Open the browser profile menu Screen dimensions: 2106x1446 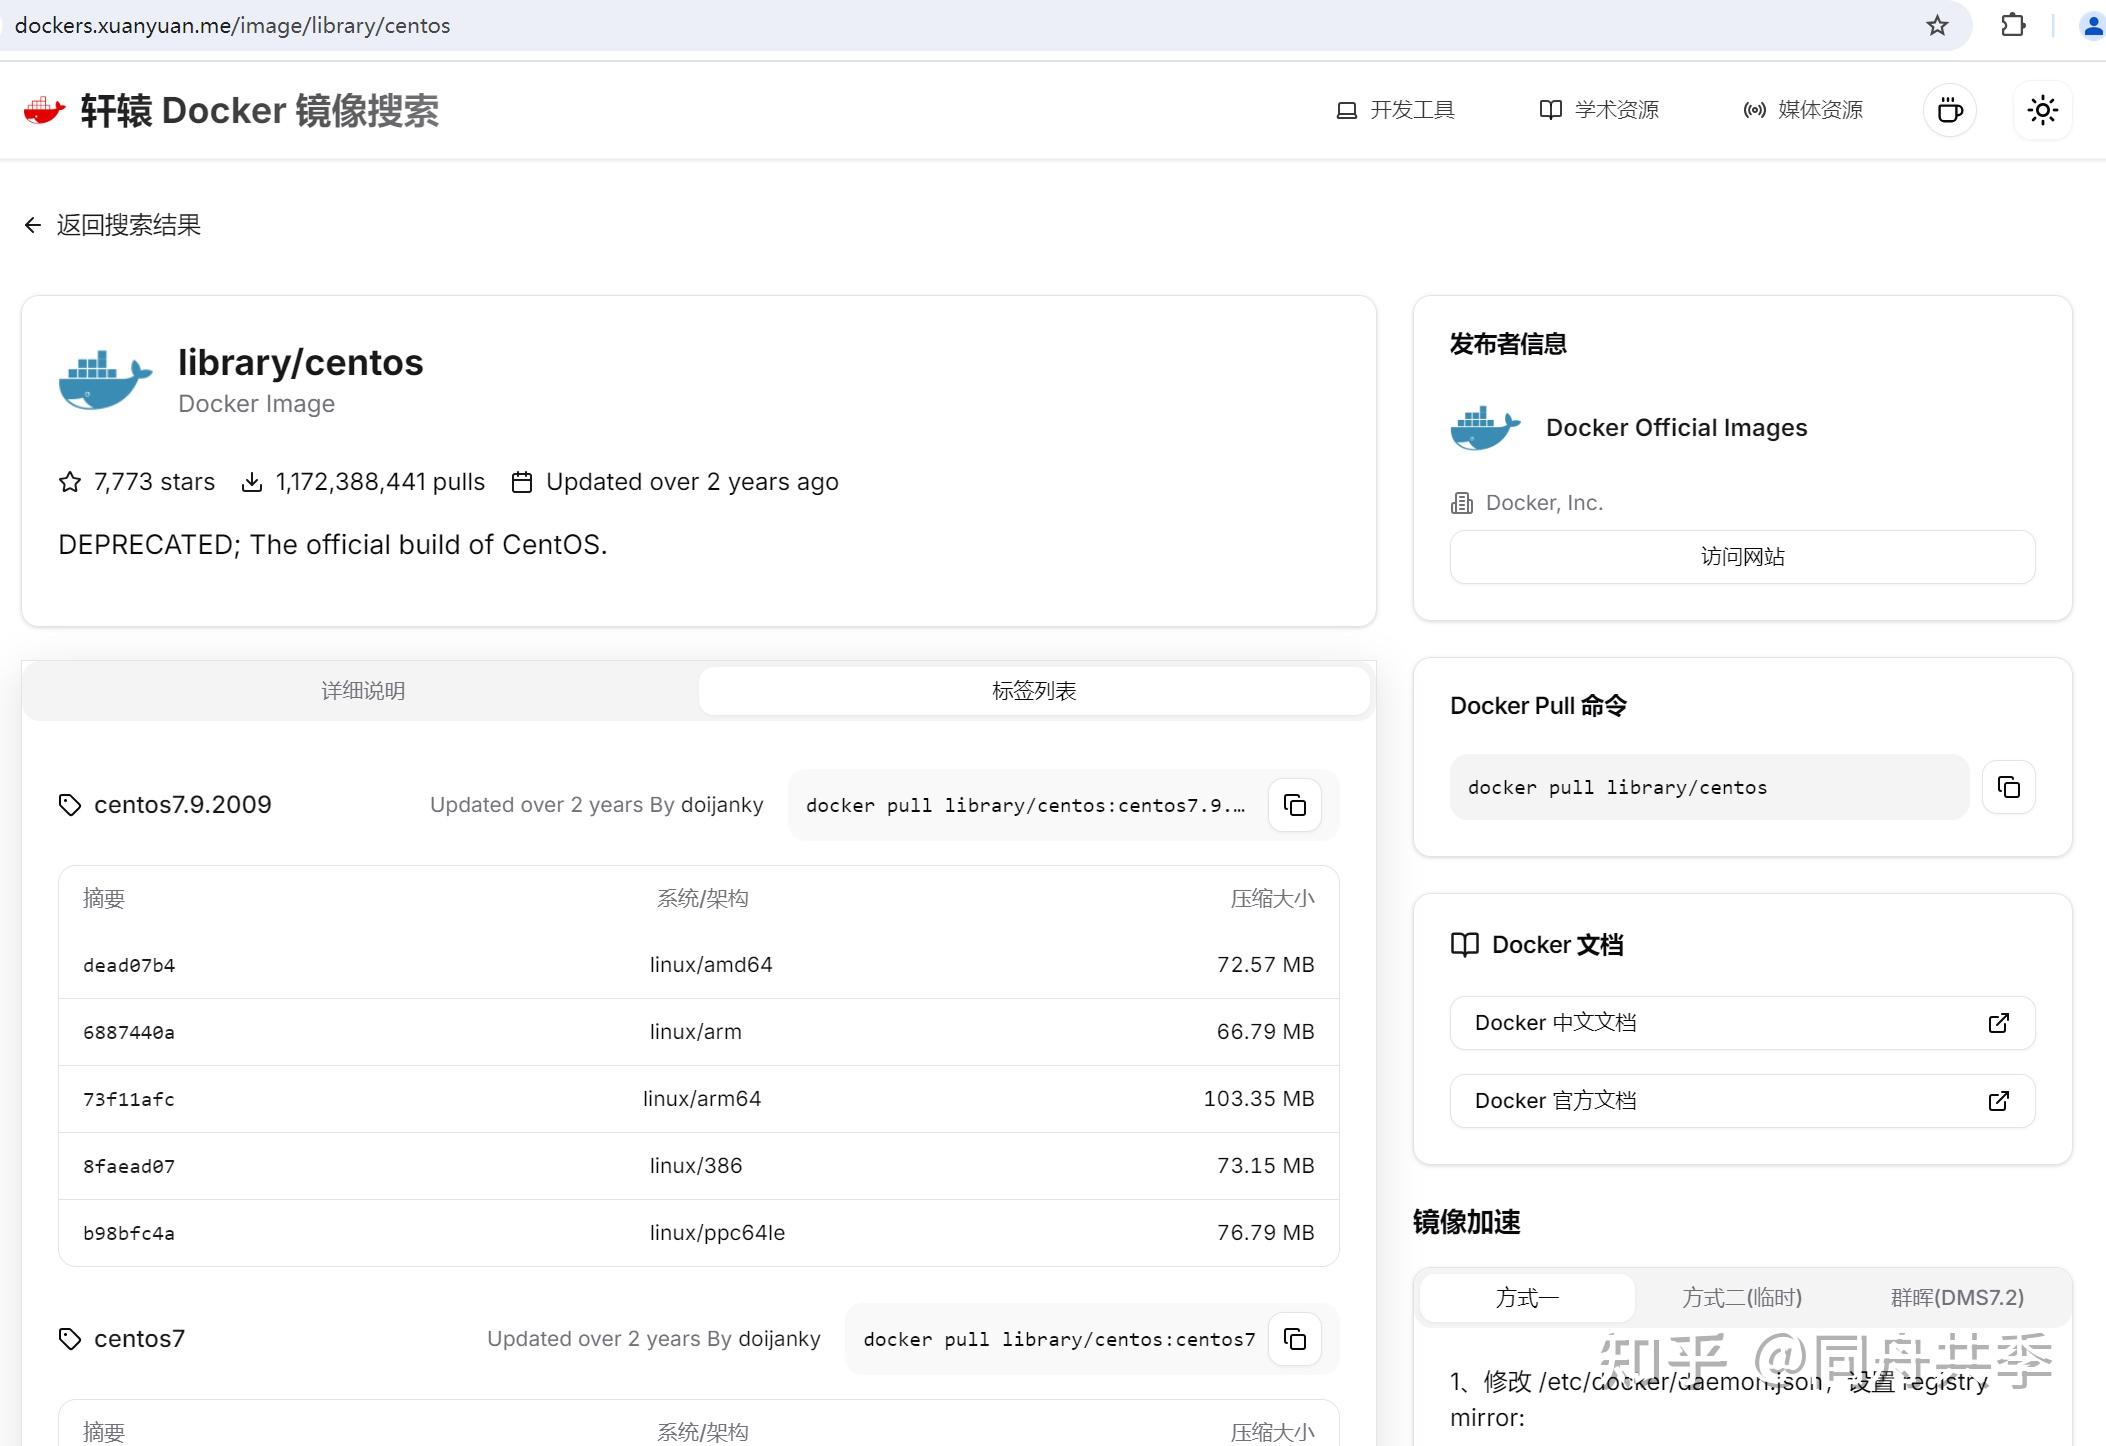tap(2092, 25)
